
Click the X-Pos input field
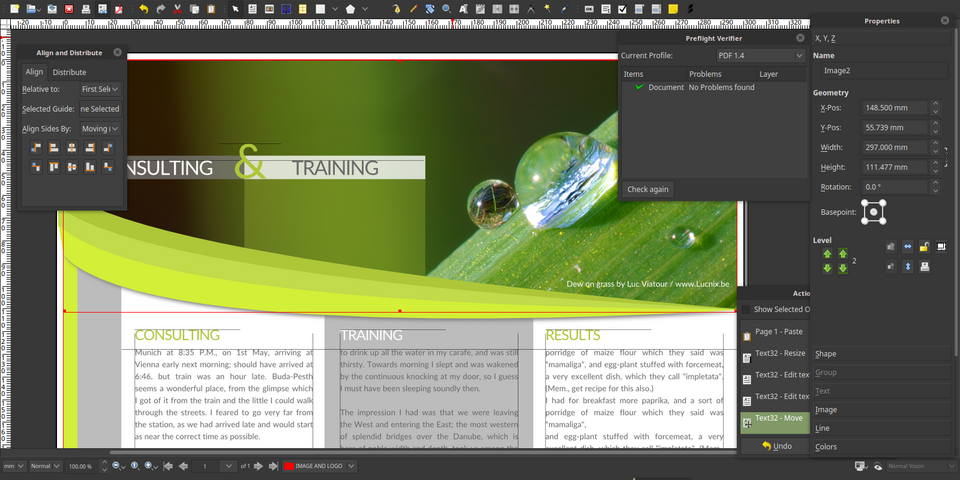(x=895, y=107)
